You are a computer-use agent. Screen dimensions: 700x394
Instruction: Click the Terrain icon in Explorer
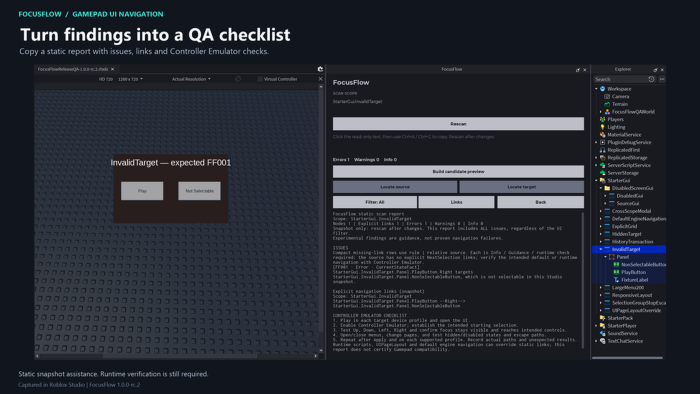(x=607, y=104)
